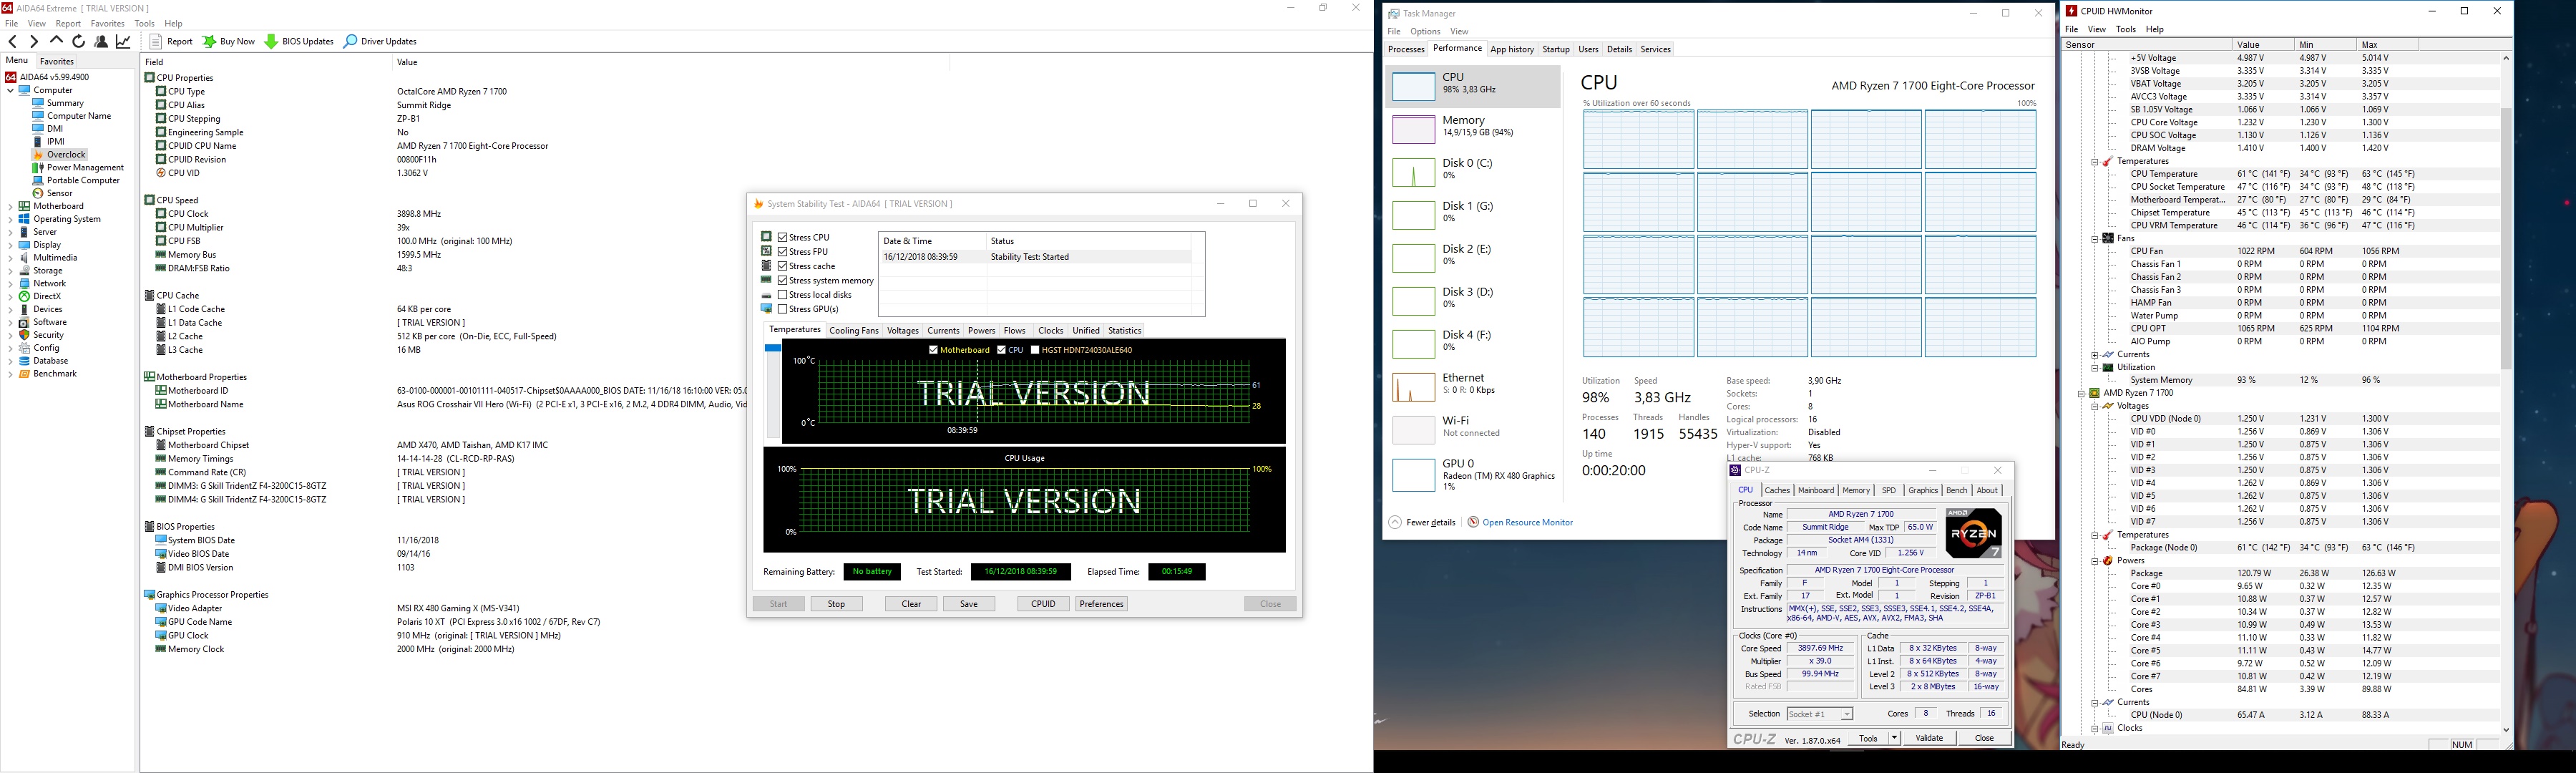The width and height of the screenshot is (2576, 773).
Task: Click AIDA64 up-level arrow icon
Action: [56, 41]
